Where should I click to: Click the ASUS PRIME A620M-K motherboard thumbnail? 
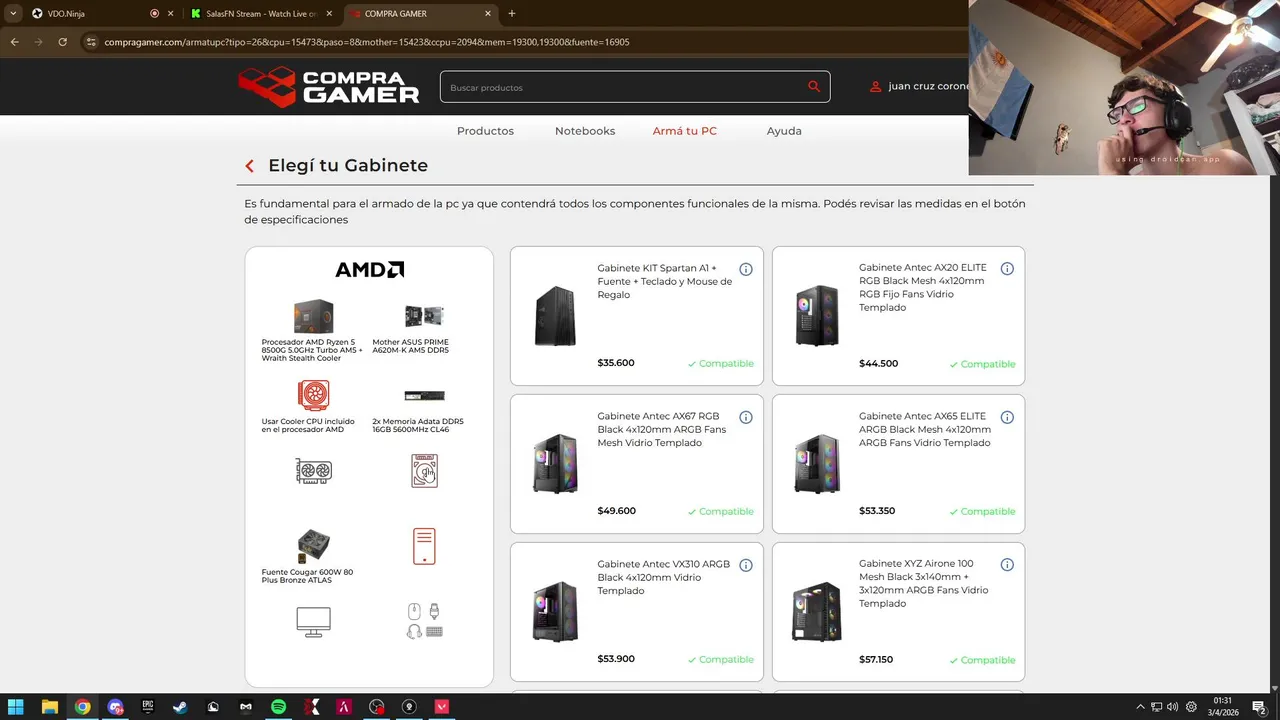pyautogui.click(x=424, y=316)
